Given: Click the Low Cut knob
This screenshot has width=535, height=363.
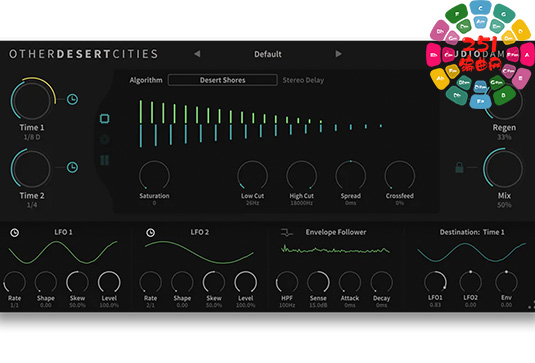Looking at the screenshot, I should click(x=252, y=176).
